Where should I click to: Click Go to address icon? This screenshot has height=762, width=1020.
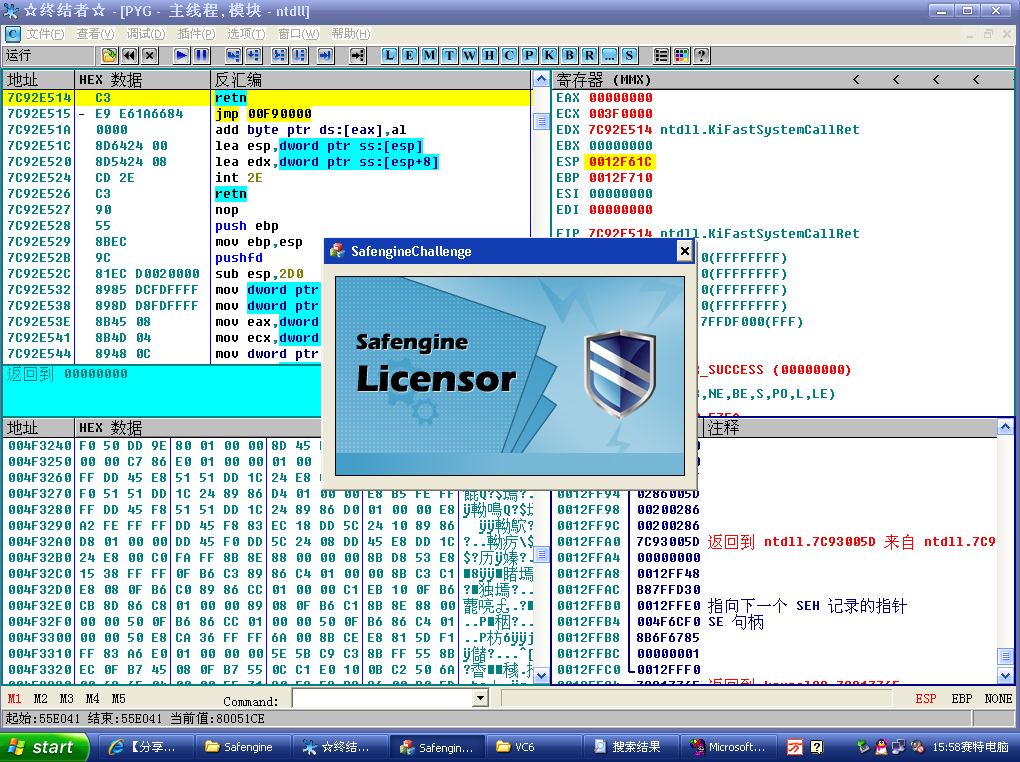[x=357, y=55]
